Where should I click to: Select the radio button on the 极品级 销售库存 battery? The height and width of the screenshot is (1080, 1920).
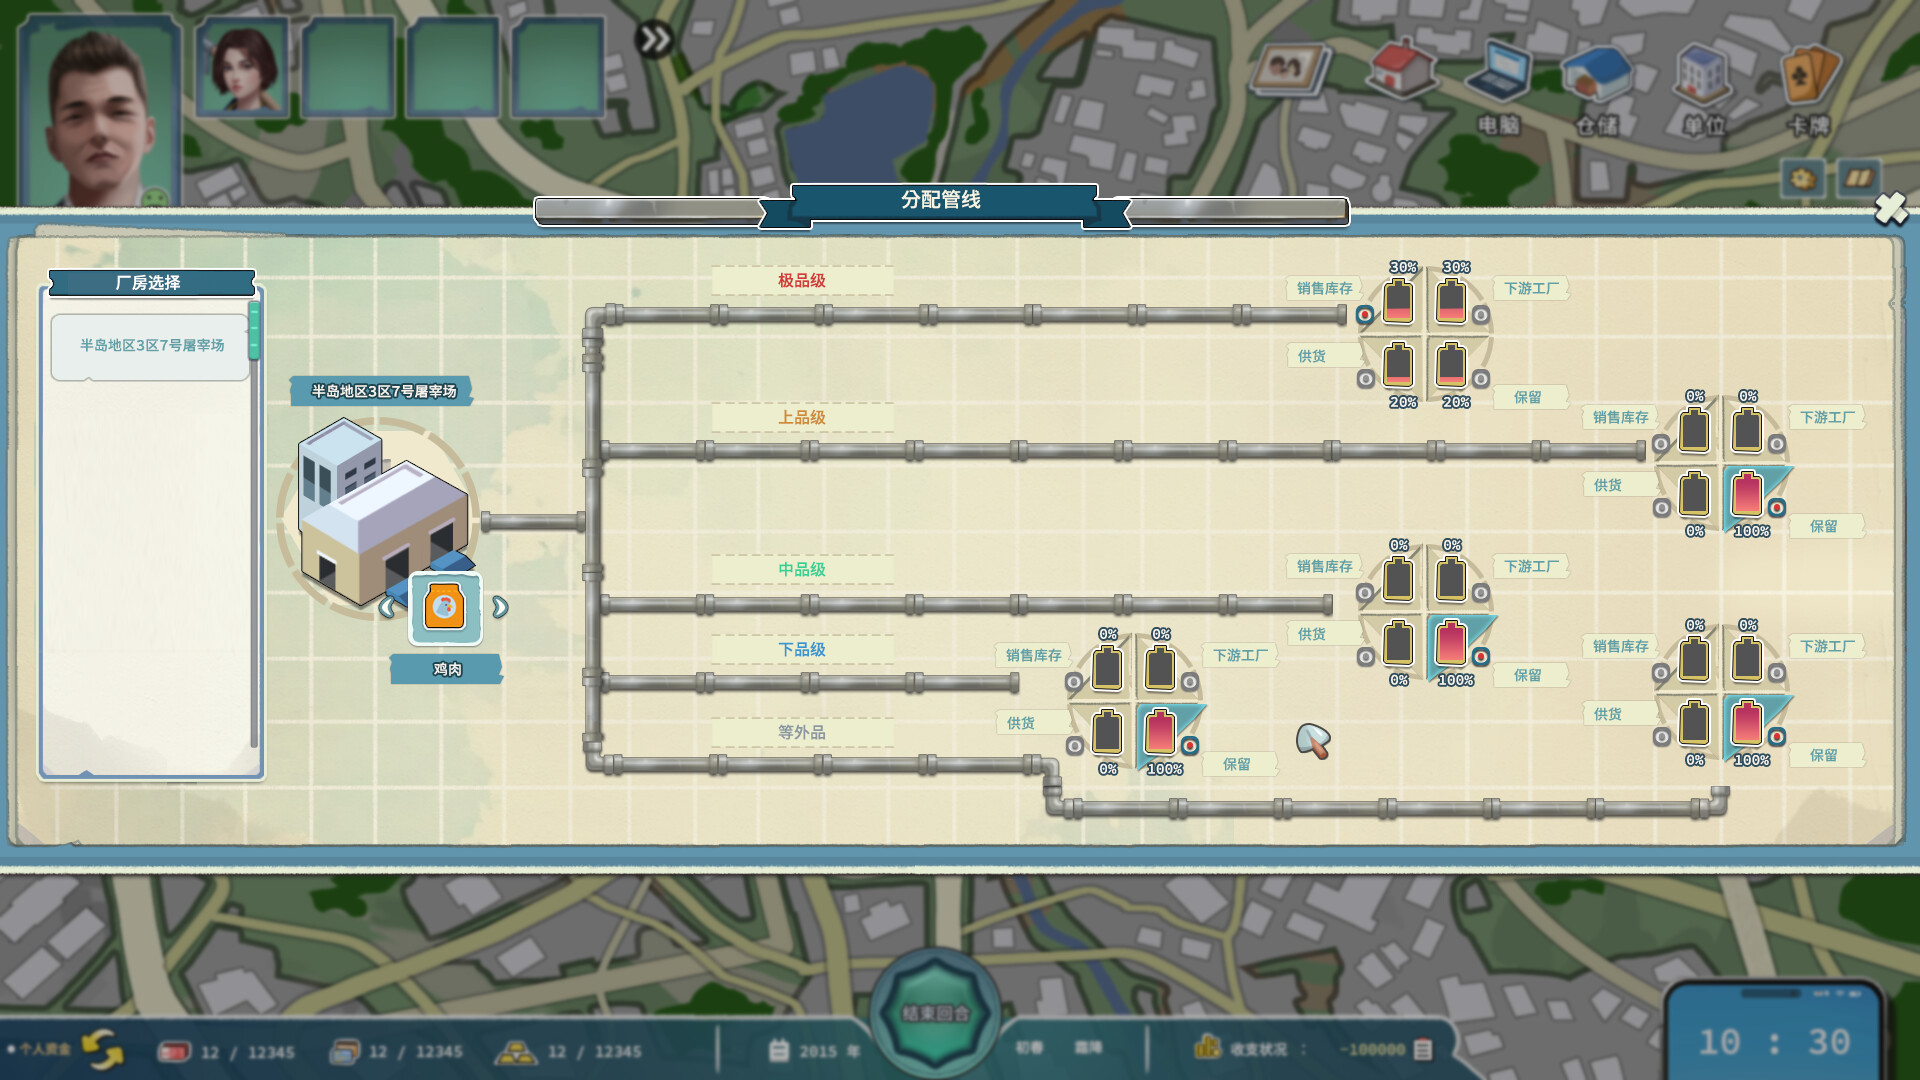click(1366, 312)
